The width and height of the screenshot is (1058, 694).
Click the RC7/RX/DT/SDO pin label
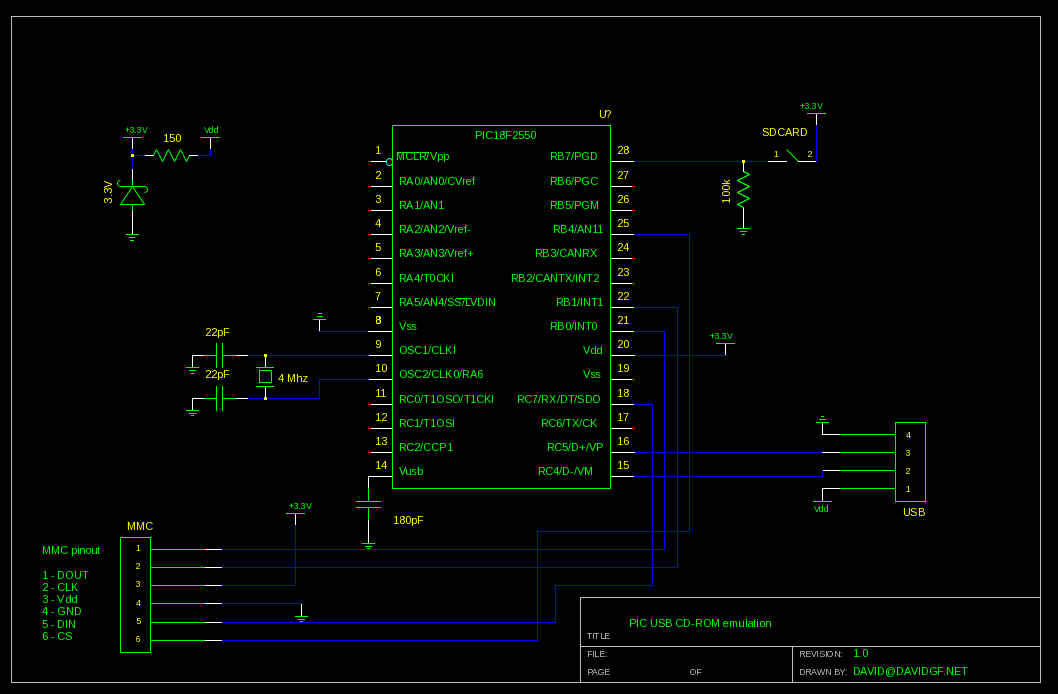[559, 399]
